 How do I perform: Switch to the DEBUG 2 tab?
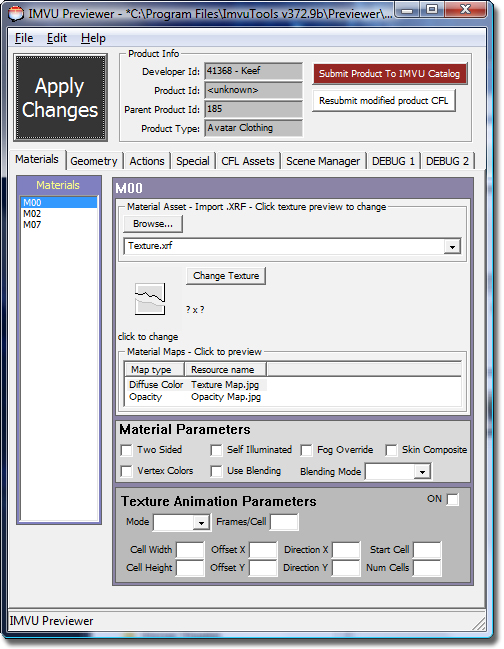point(447,161)
